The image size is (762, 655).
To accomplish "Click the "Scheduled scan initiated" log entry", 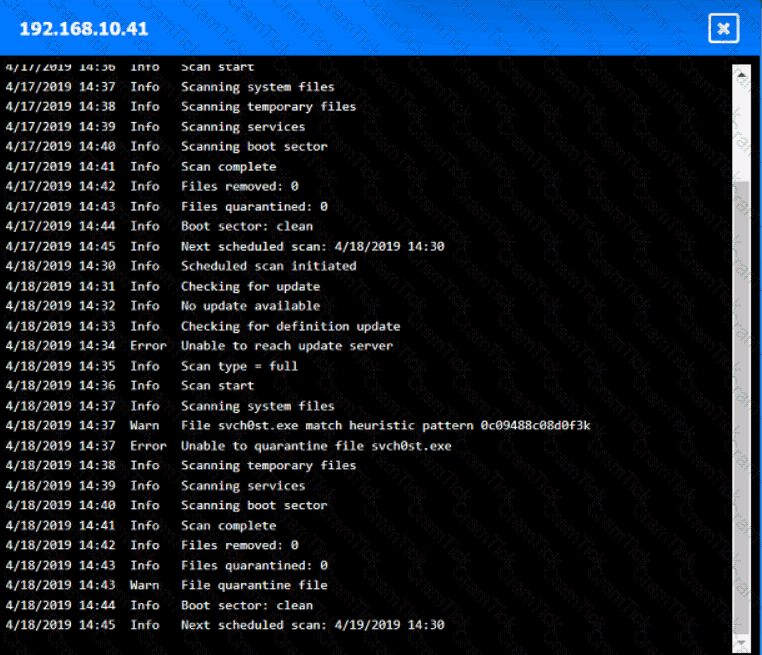I will coord(268,266).
